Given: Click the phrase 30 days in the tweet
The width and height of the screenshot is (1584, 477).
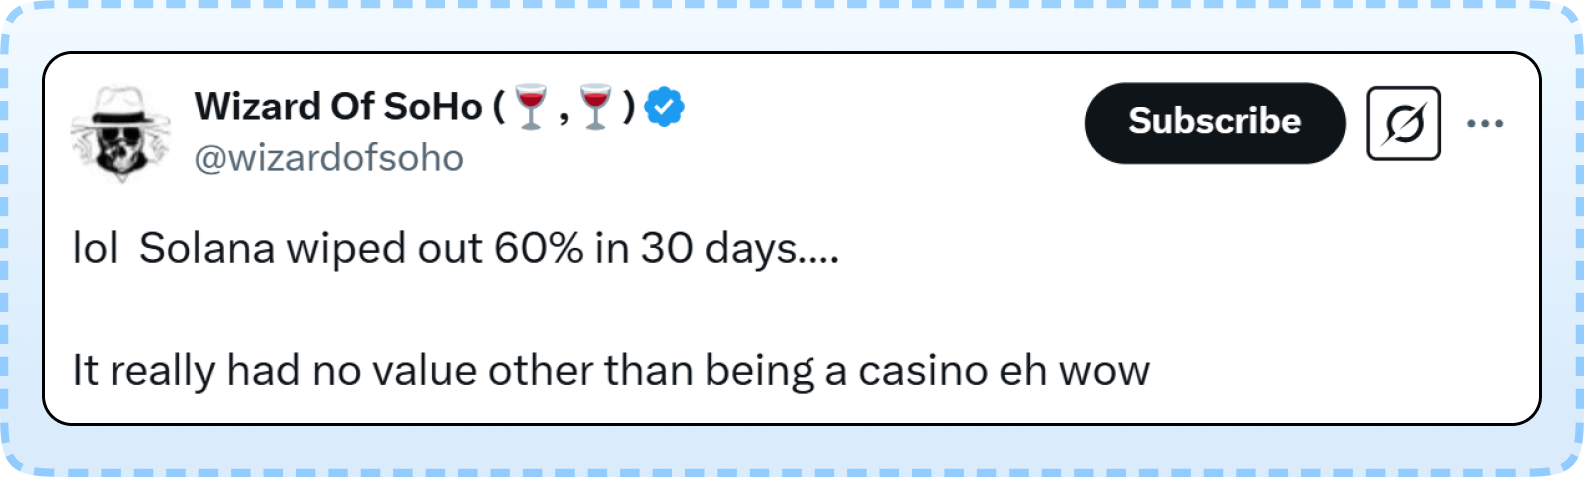Looking at the screenshot, I should pos(719,248).
